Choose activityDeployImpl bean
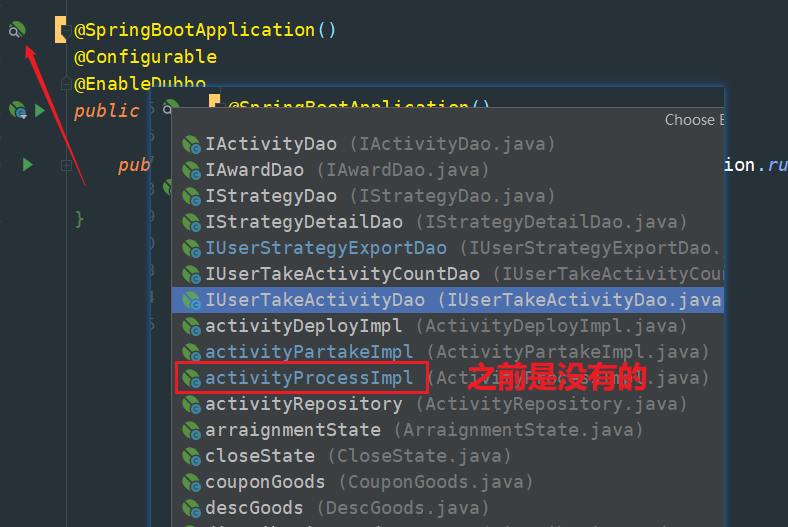Image resolution: width=788 pixels, height=527 pixels. pyautogui.click(x=447, y=326)
